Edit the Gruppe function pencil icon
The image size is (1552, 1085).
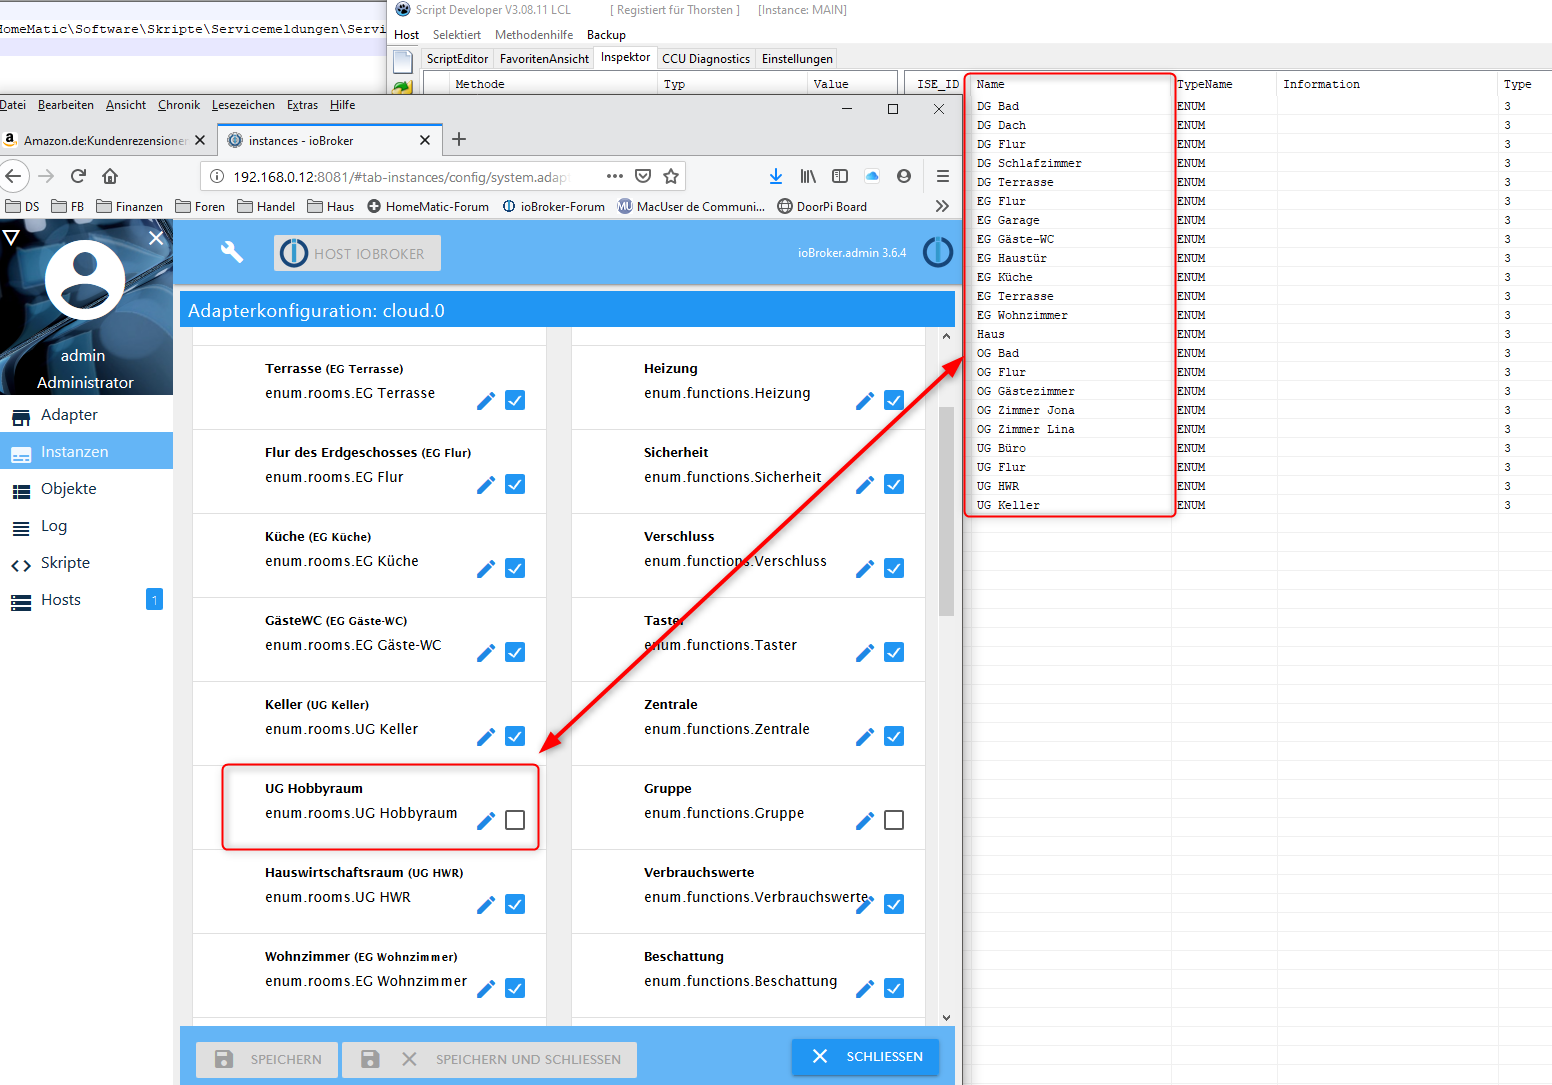coord(865,821)
